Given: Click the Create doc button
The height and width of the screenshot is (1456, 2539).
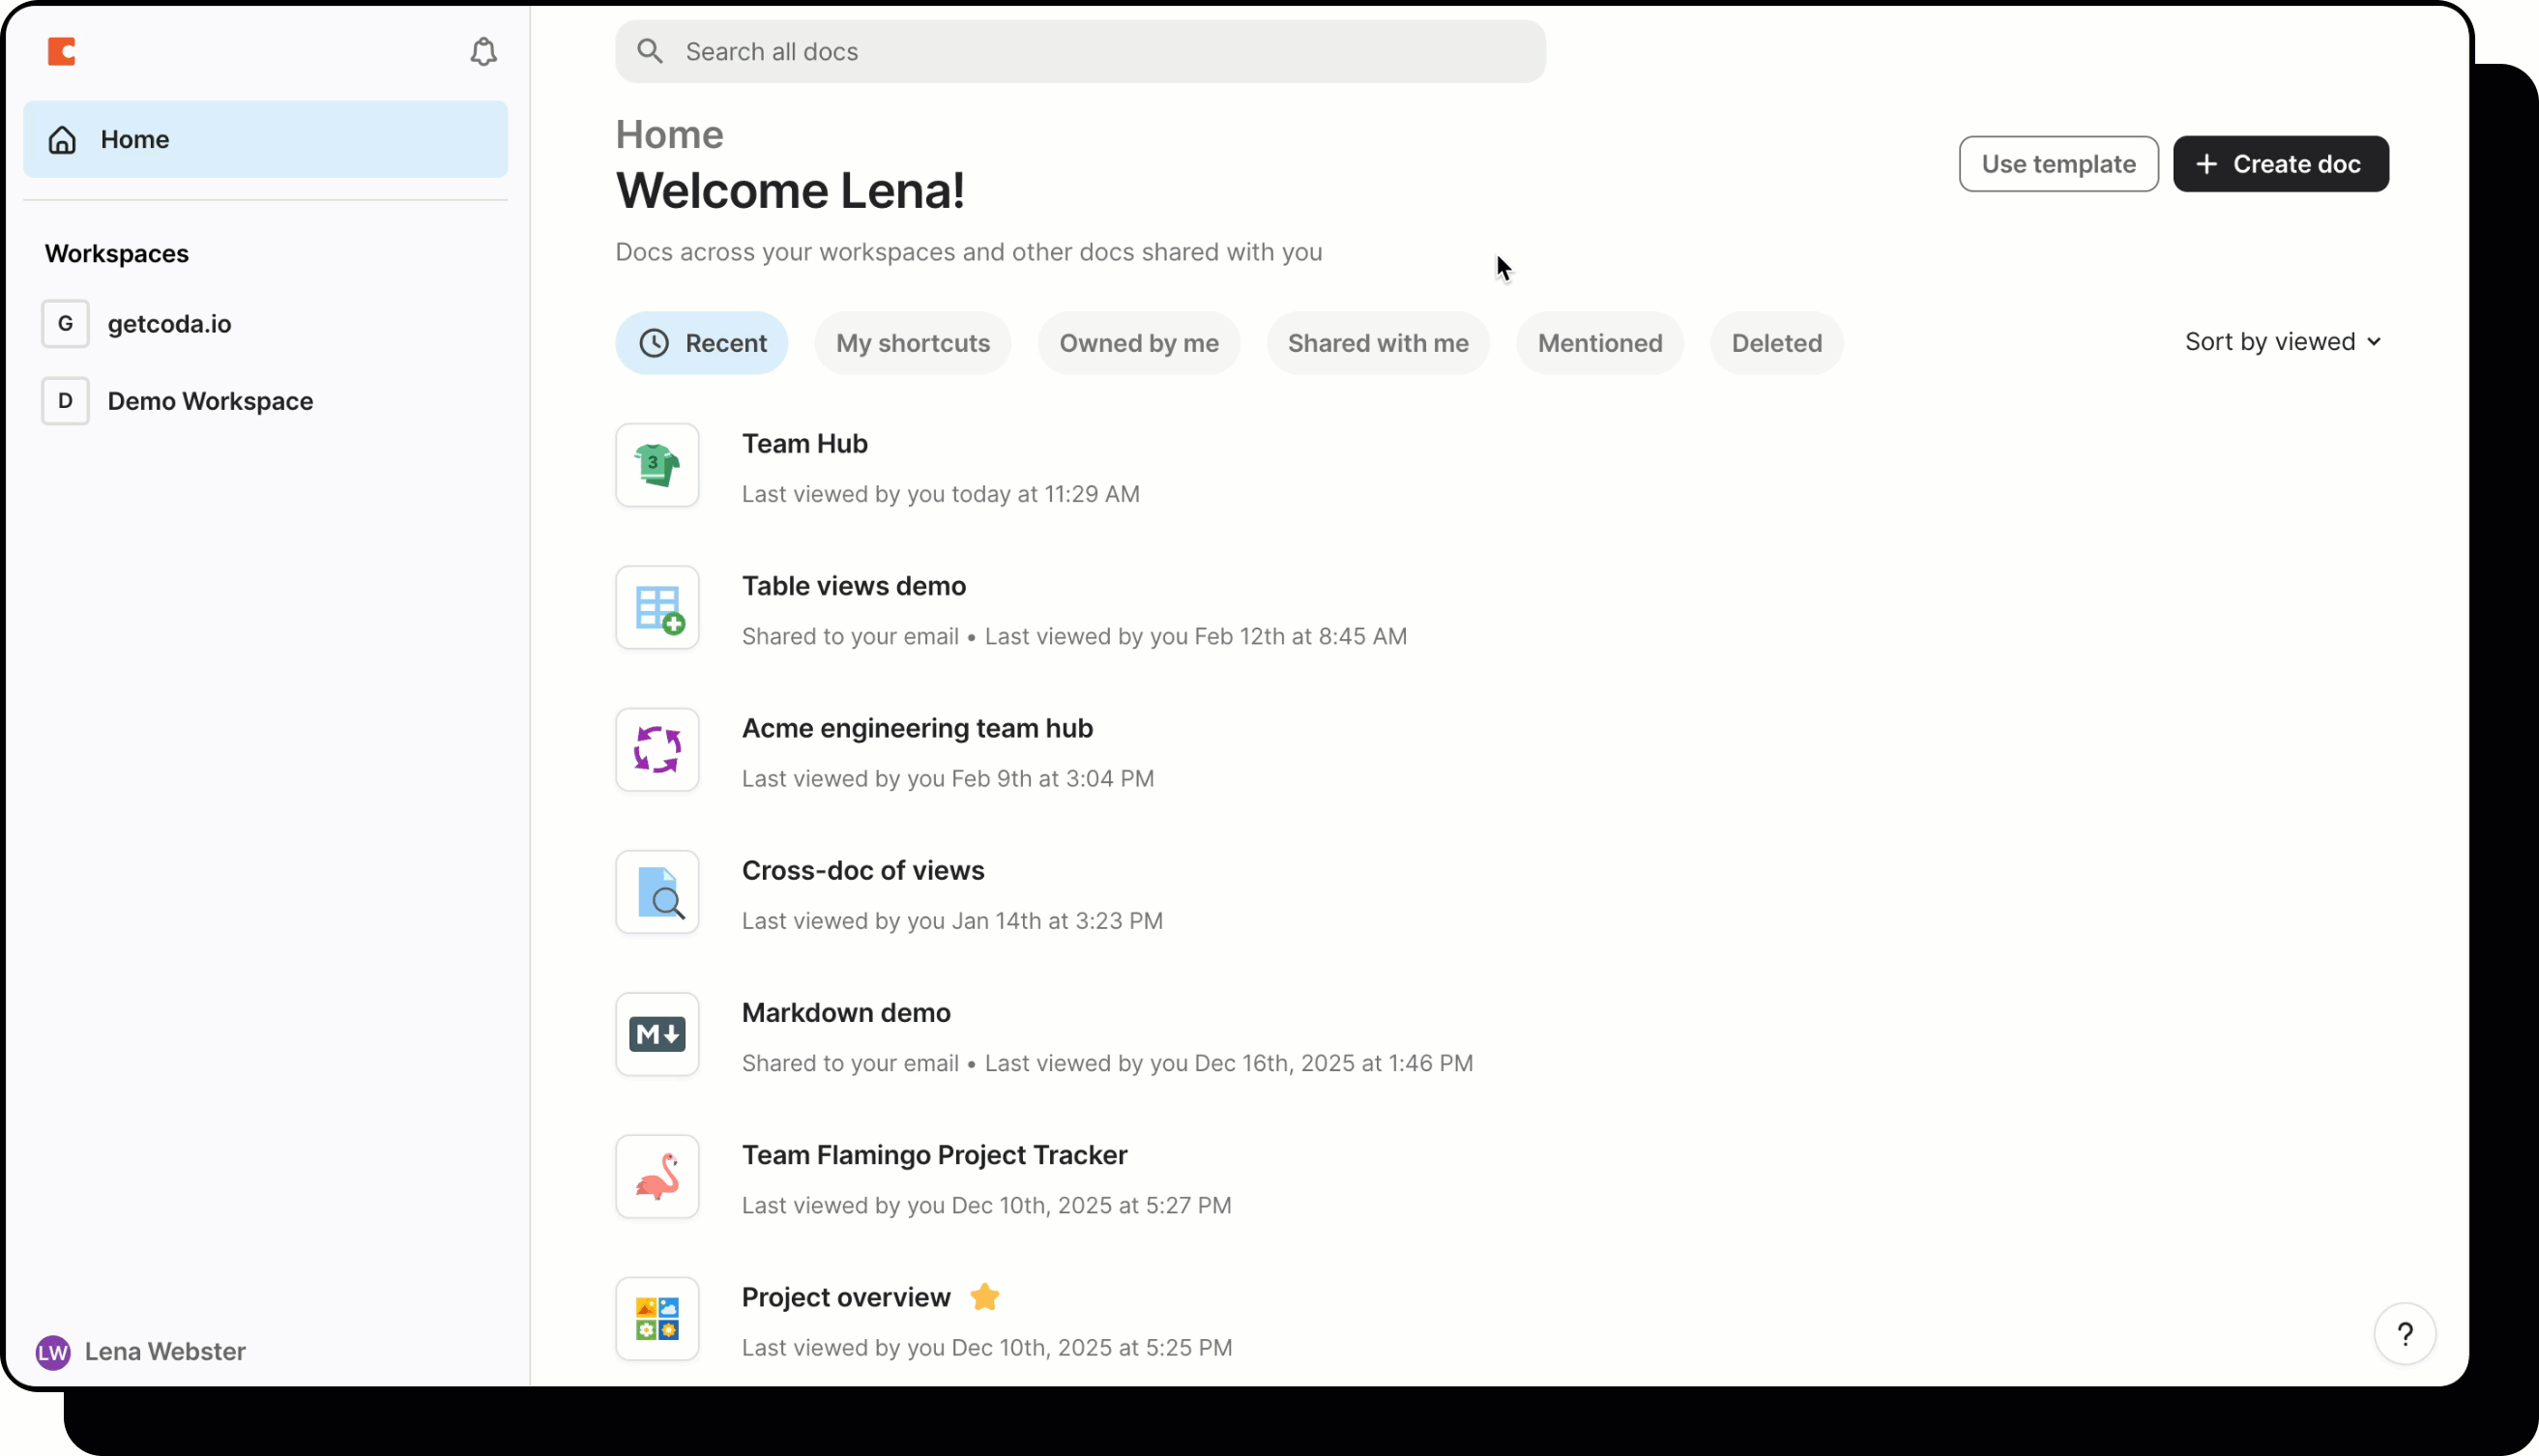Looking at the screenshot, I should 2281,163.
